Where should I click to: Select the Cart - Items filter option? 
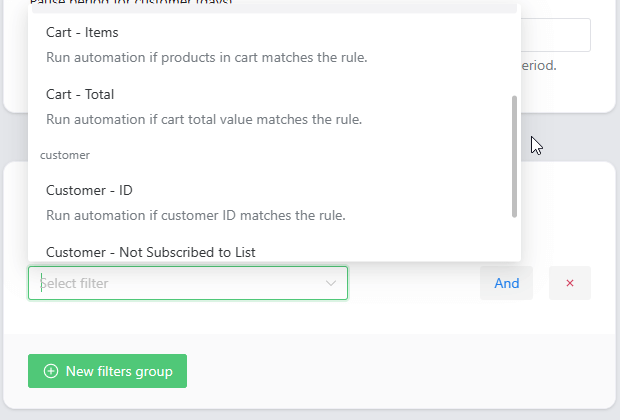click(274, 44)
